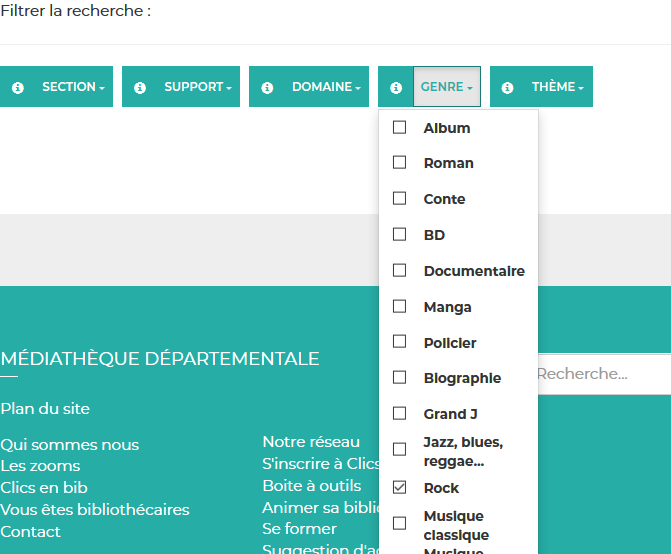Viewport: 671px width, 554px height.
Task: Open the Clics en bib link
Action: point(44,488)
